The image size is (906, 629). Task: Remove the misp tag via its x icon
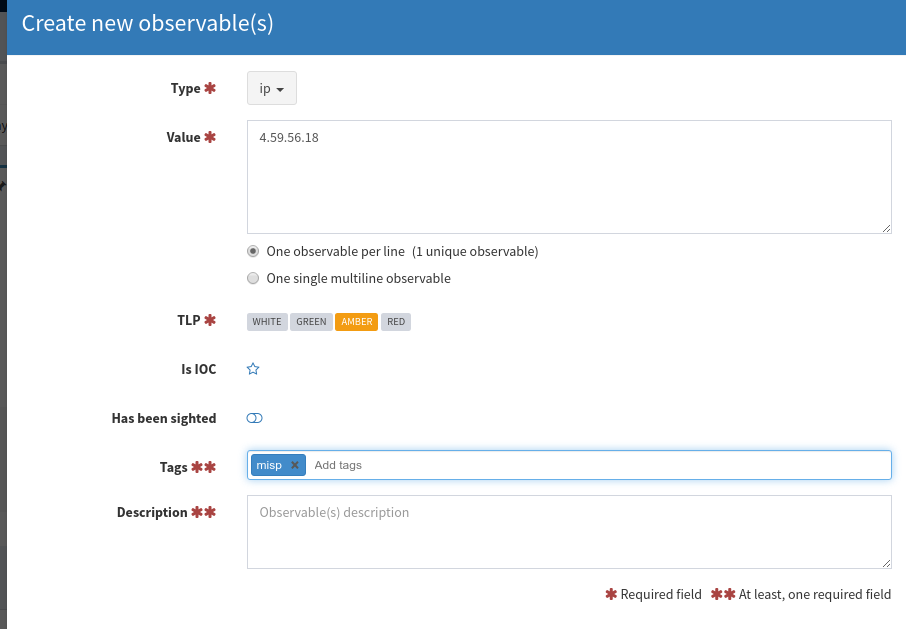click(x=293, y=465)
